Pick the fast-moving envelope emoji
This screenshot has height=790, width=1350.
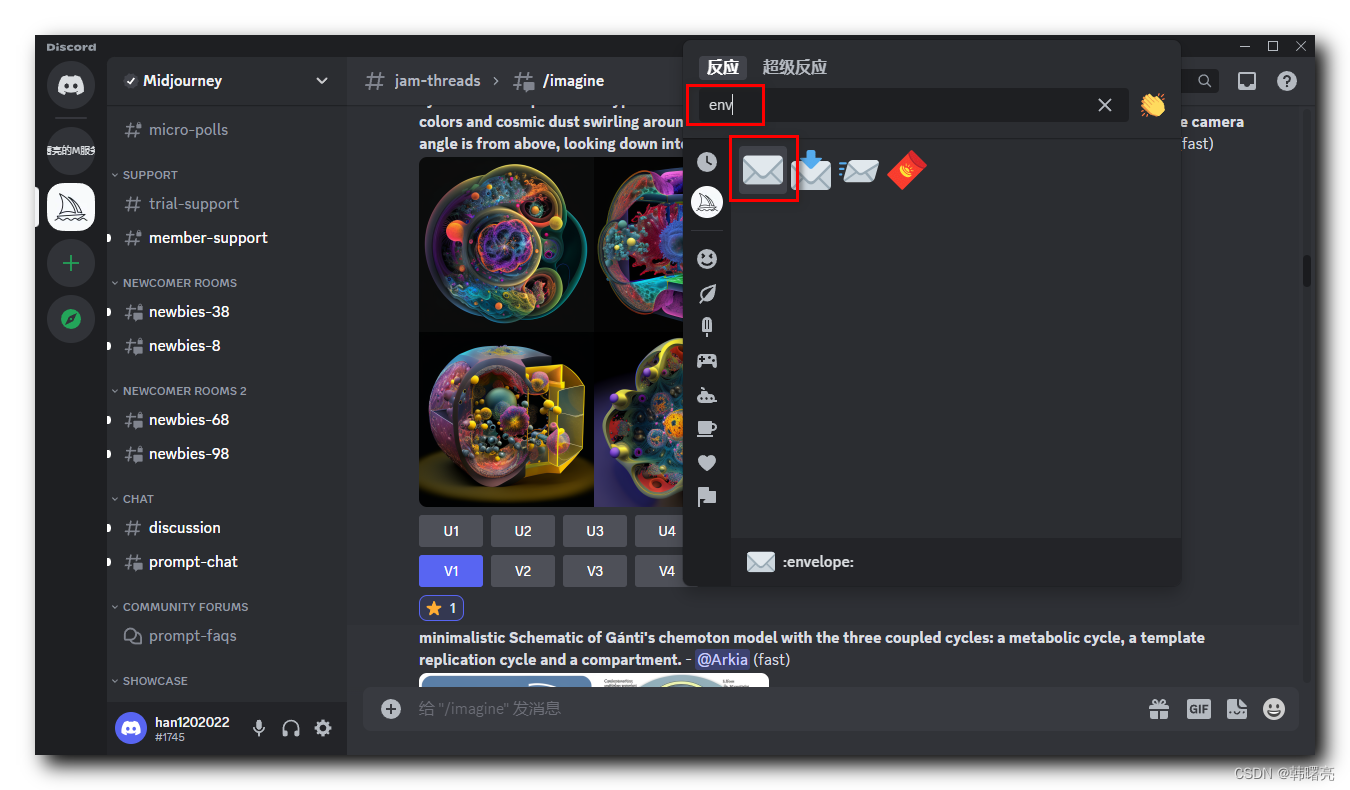click(859, 171)
